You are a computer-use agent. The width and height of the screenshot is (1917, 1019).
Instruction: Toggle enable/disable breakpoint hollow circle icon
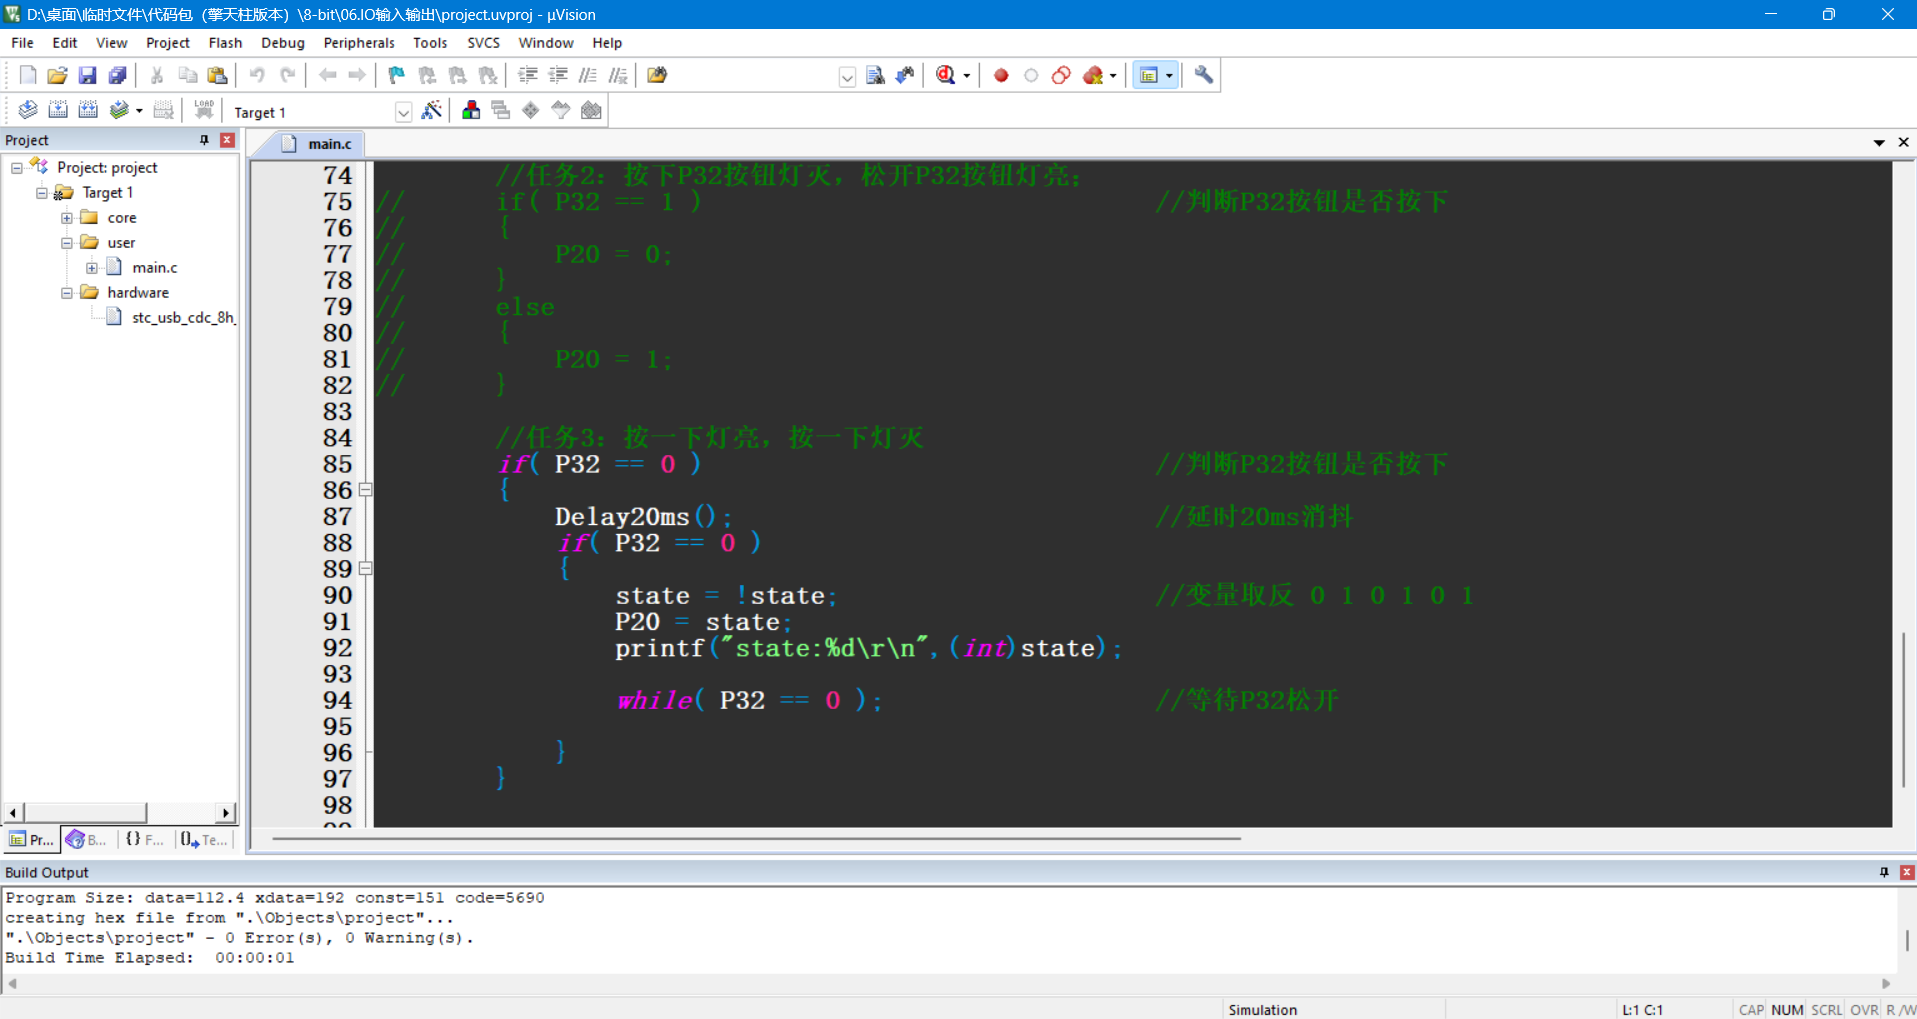tap(1031, 75)
